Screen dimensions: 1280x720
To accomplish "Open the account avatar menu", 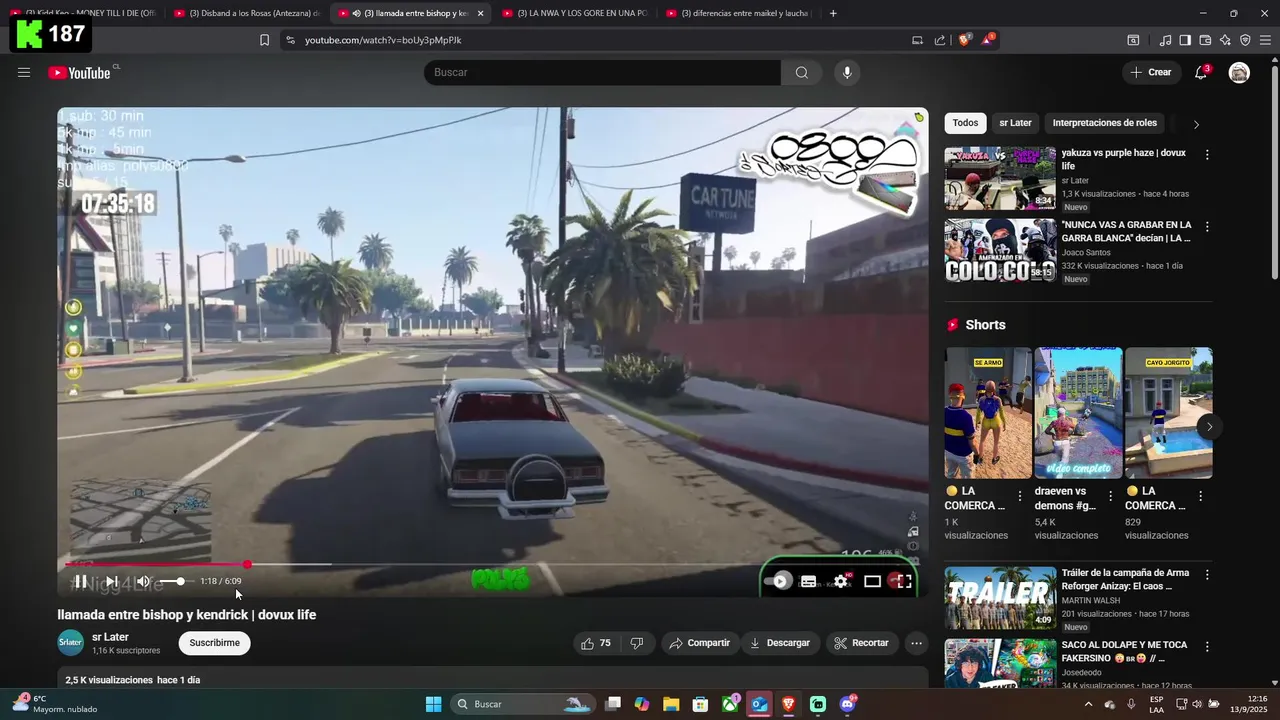I will (x=1239, y=72).
